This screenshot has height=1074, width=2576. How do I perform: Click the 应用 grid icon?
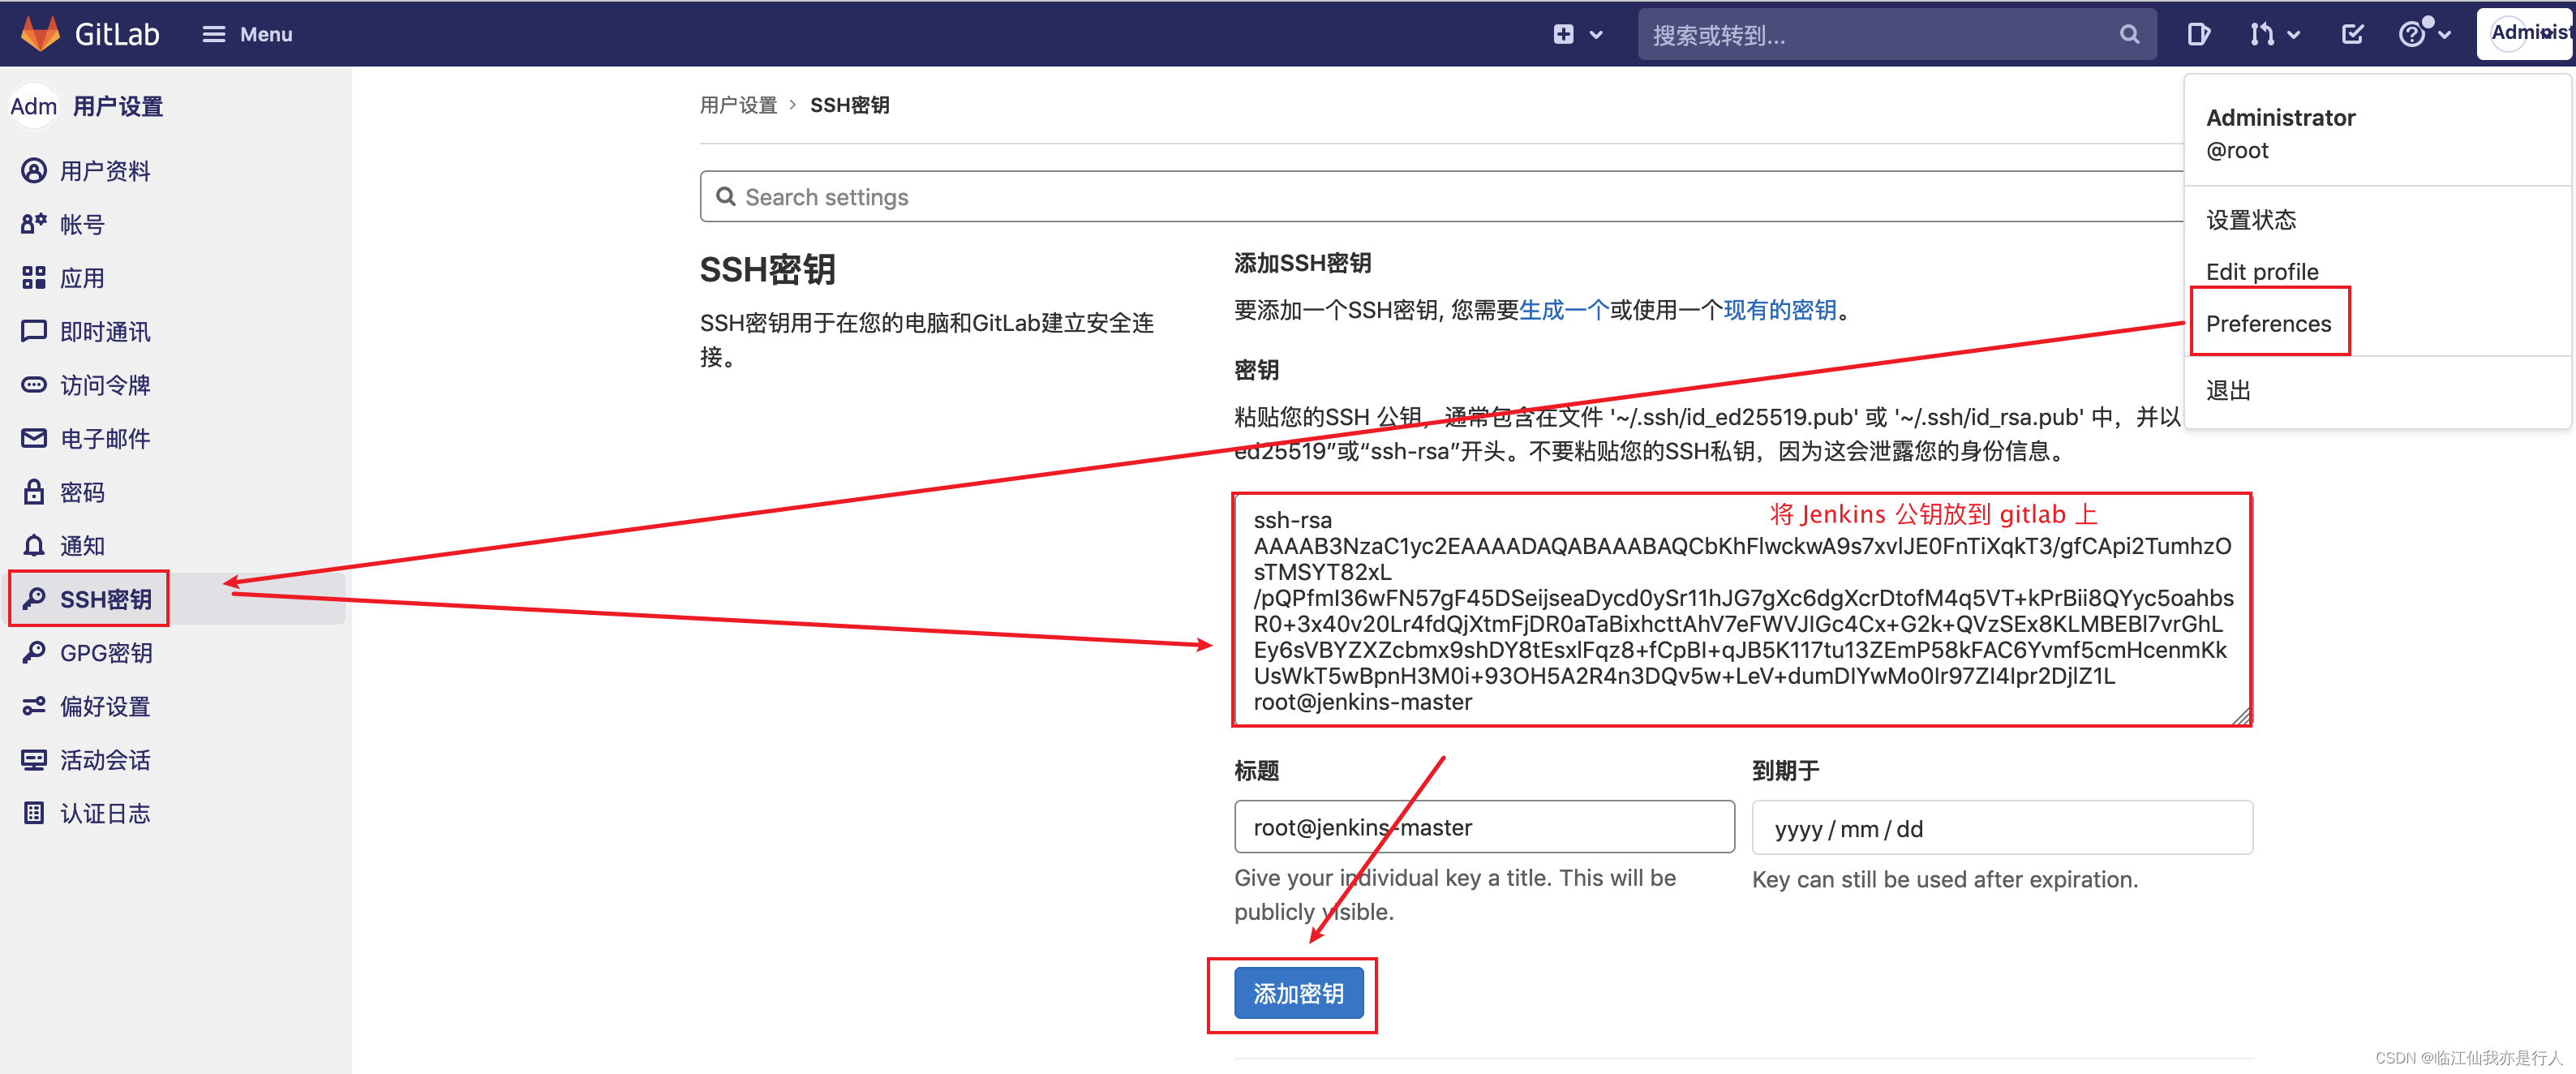[x=34, y=278]
